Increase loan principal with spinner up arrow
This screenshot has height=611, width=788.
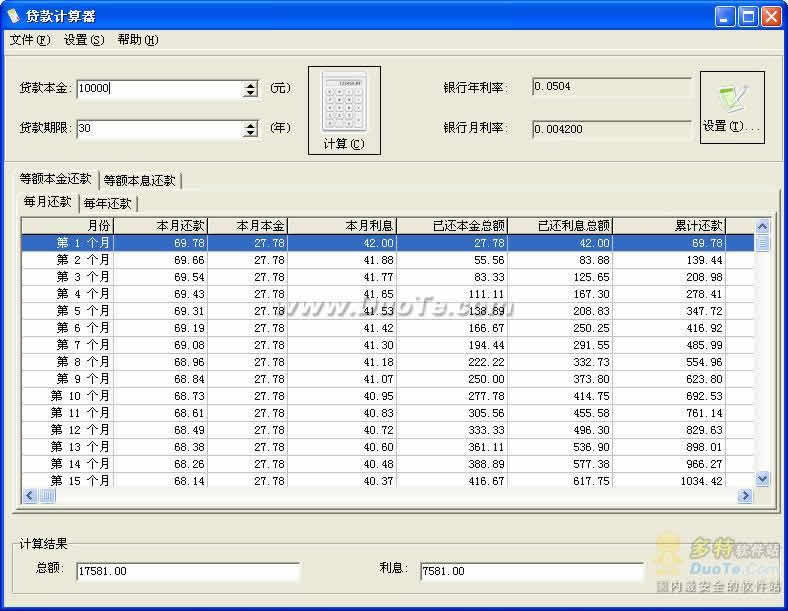click(x=250, y=84)
